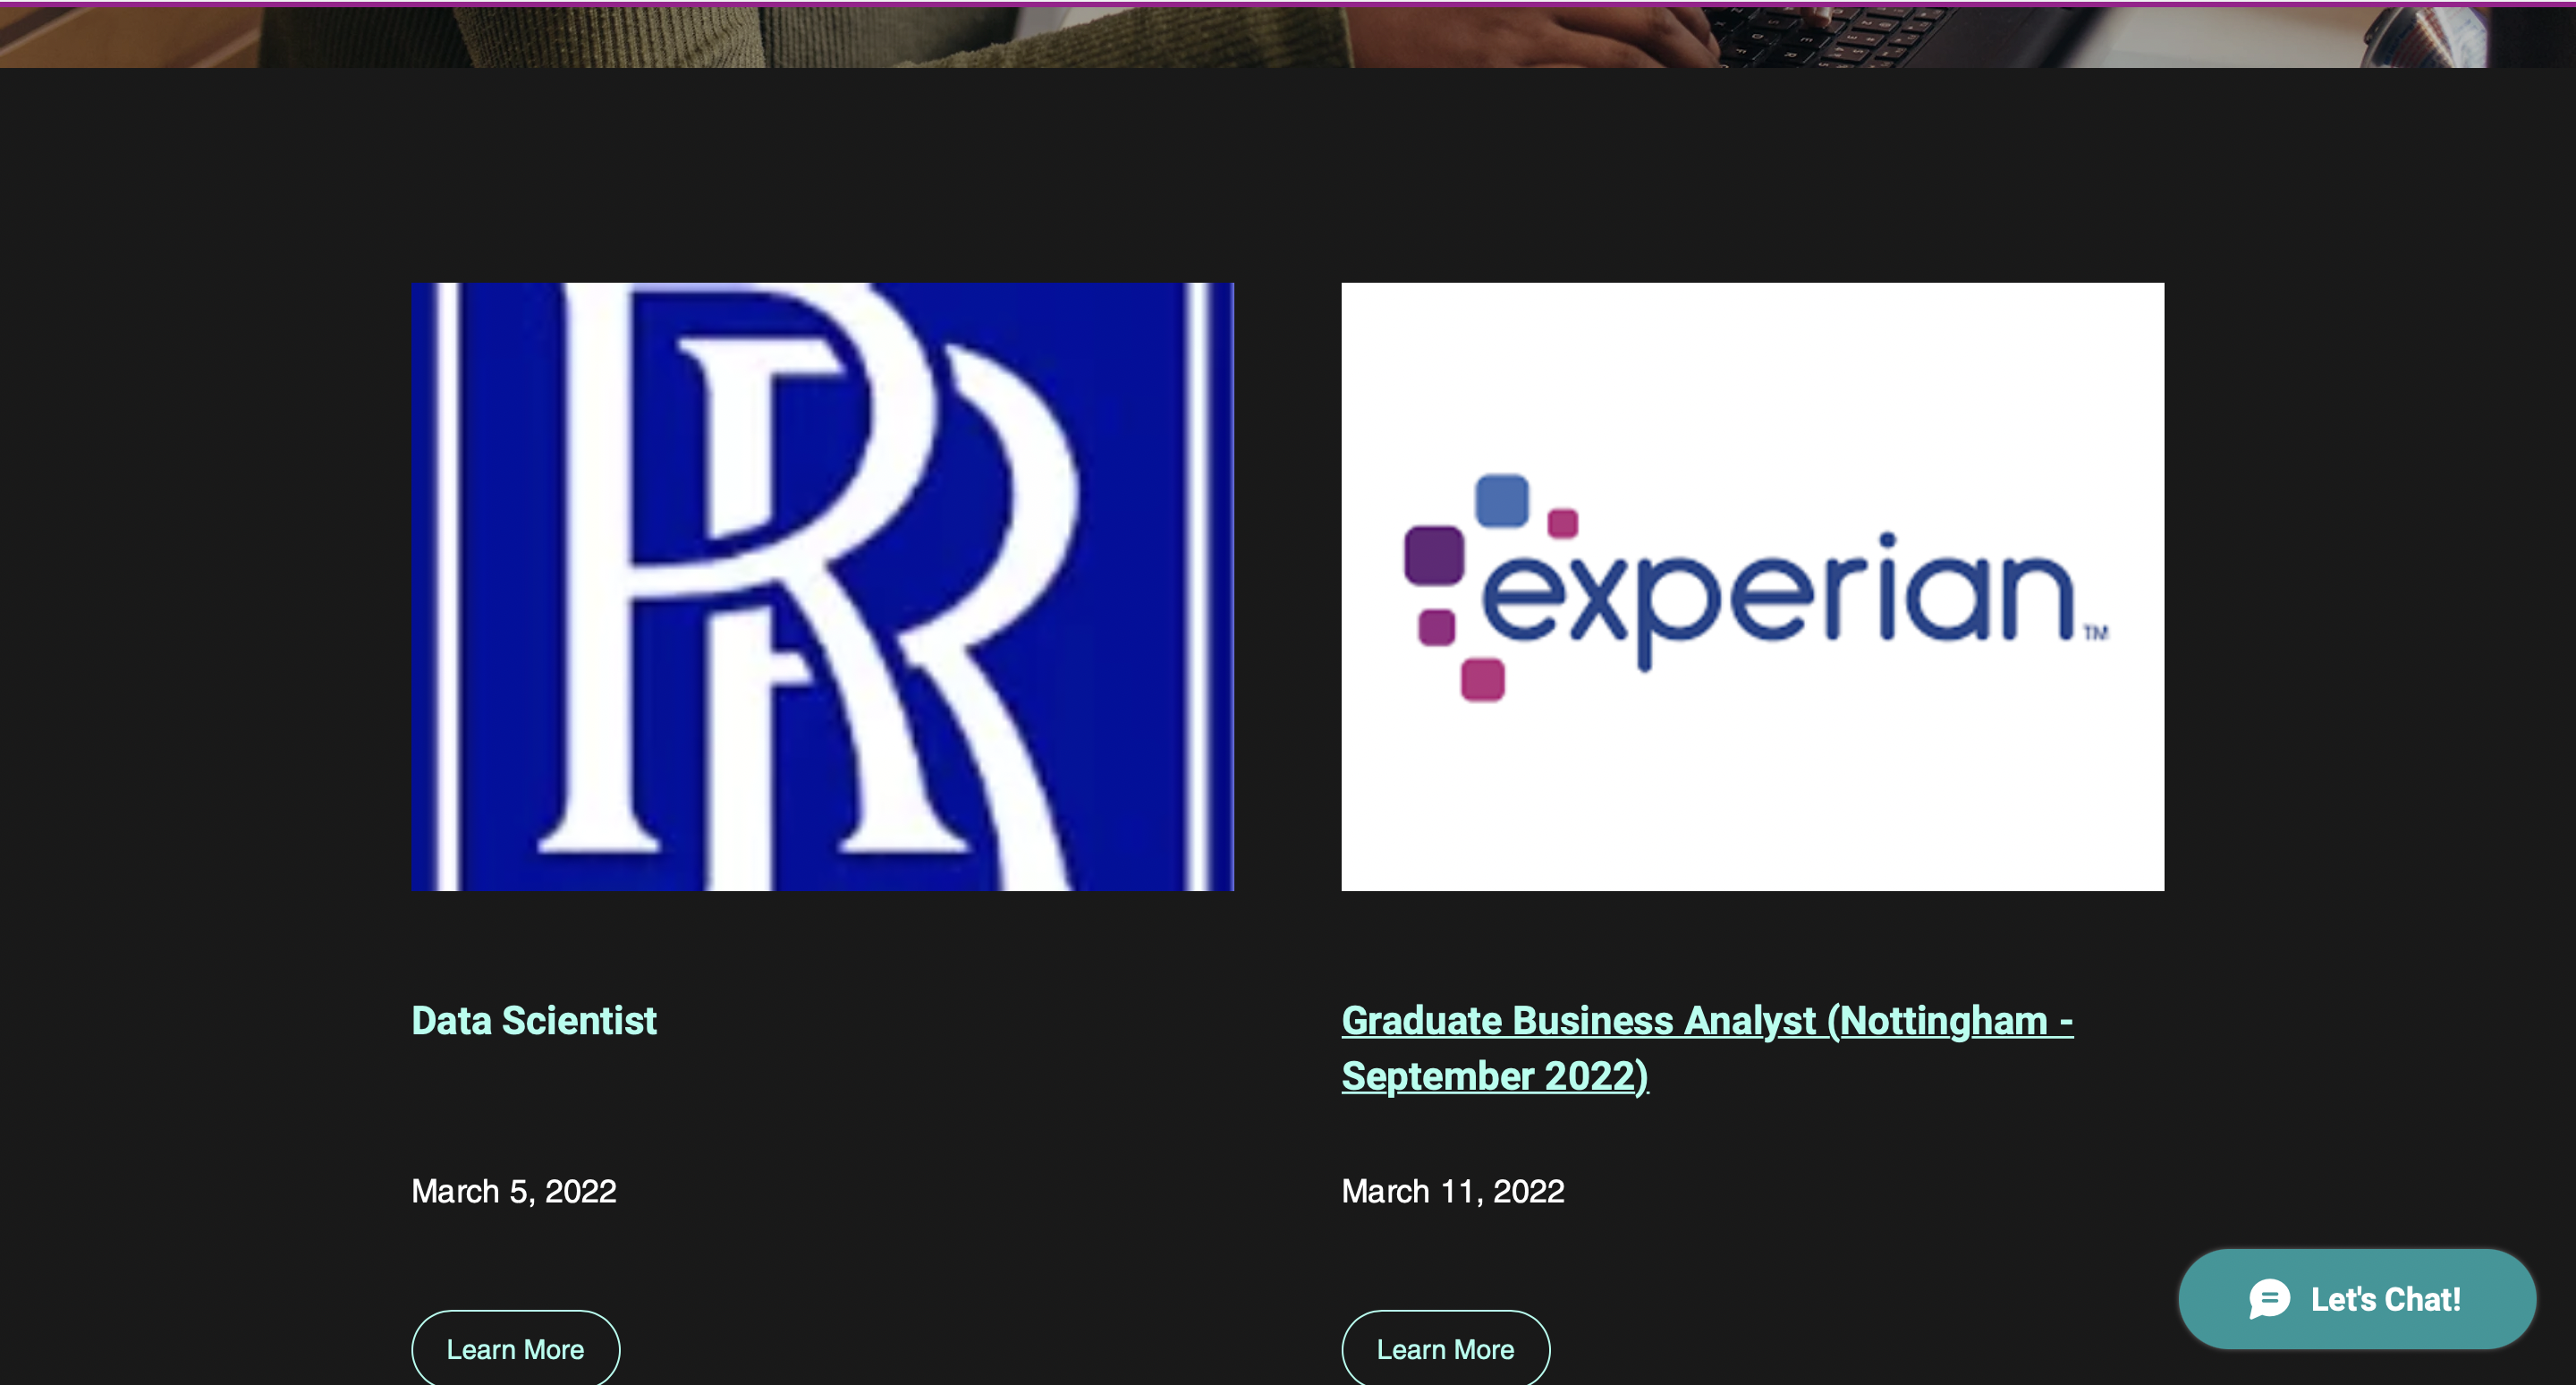This screenshot has width=2576, height=1385.
Task: Open Graduate Business Analyst (Nottingham link
Action: pos(1707,1021)
